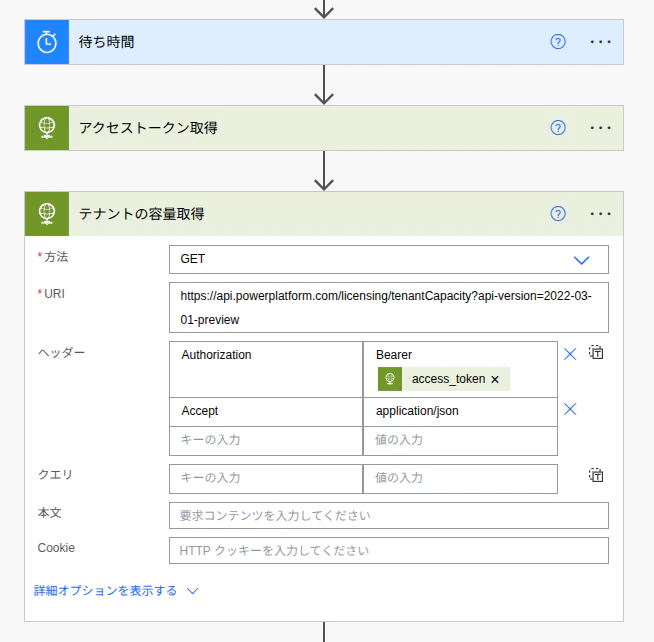Click the application/json header value field
The width and height of the screenshot is (654, 642).
[x=460, y=412]
